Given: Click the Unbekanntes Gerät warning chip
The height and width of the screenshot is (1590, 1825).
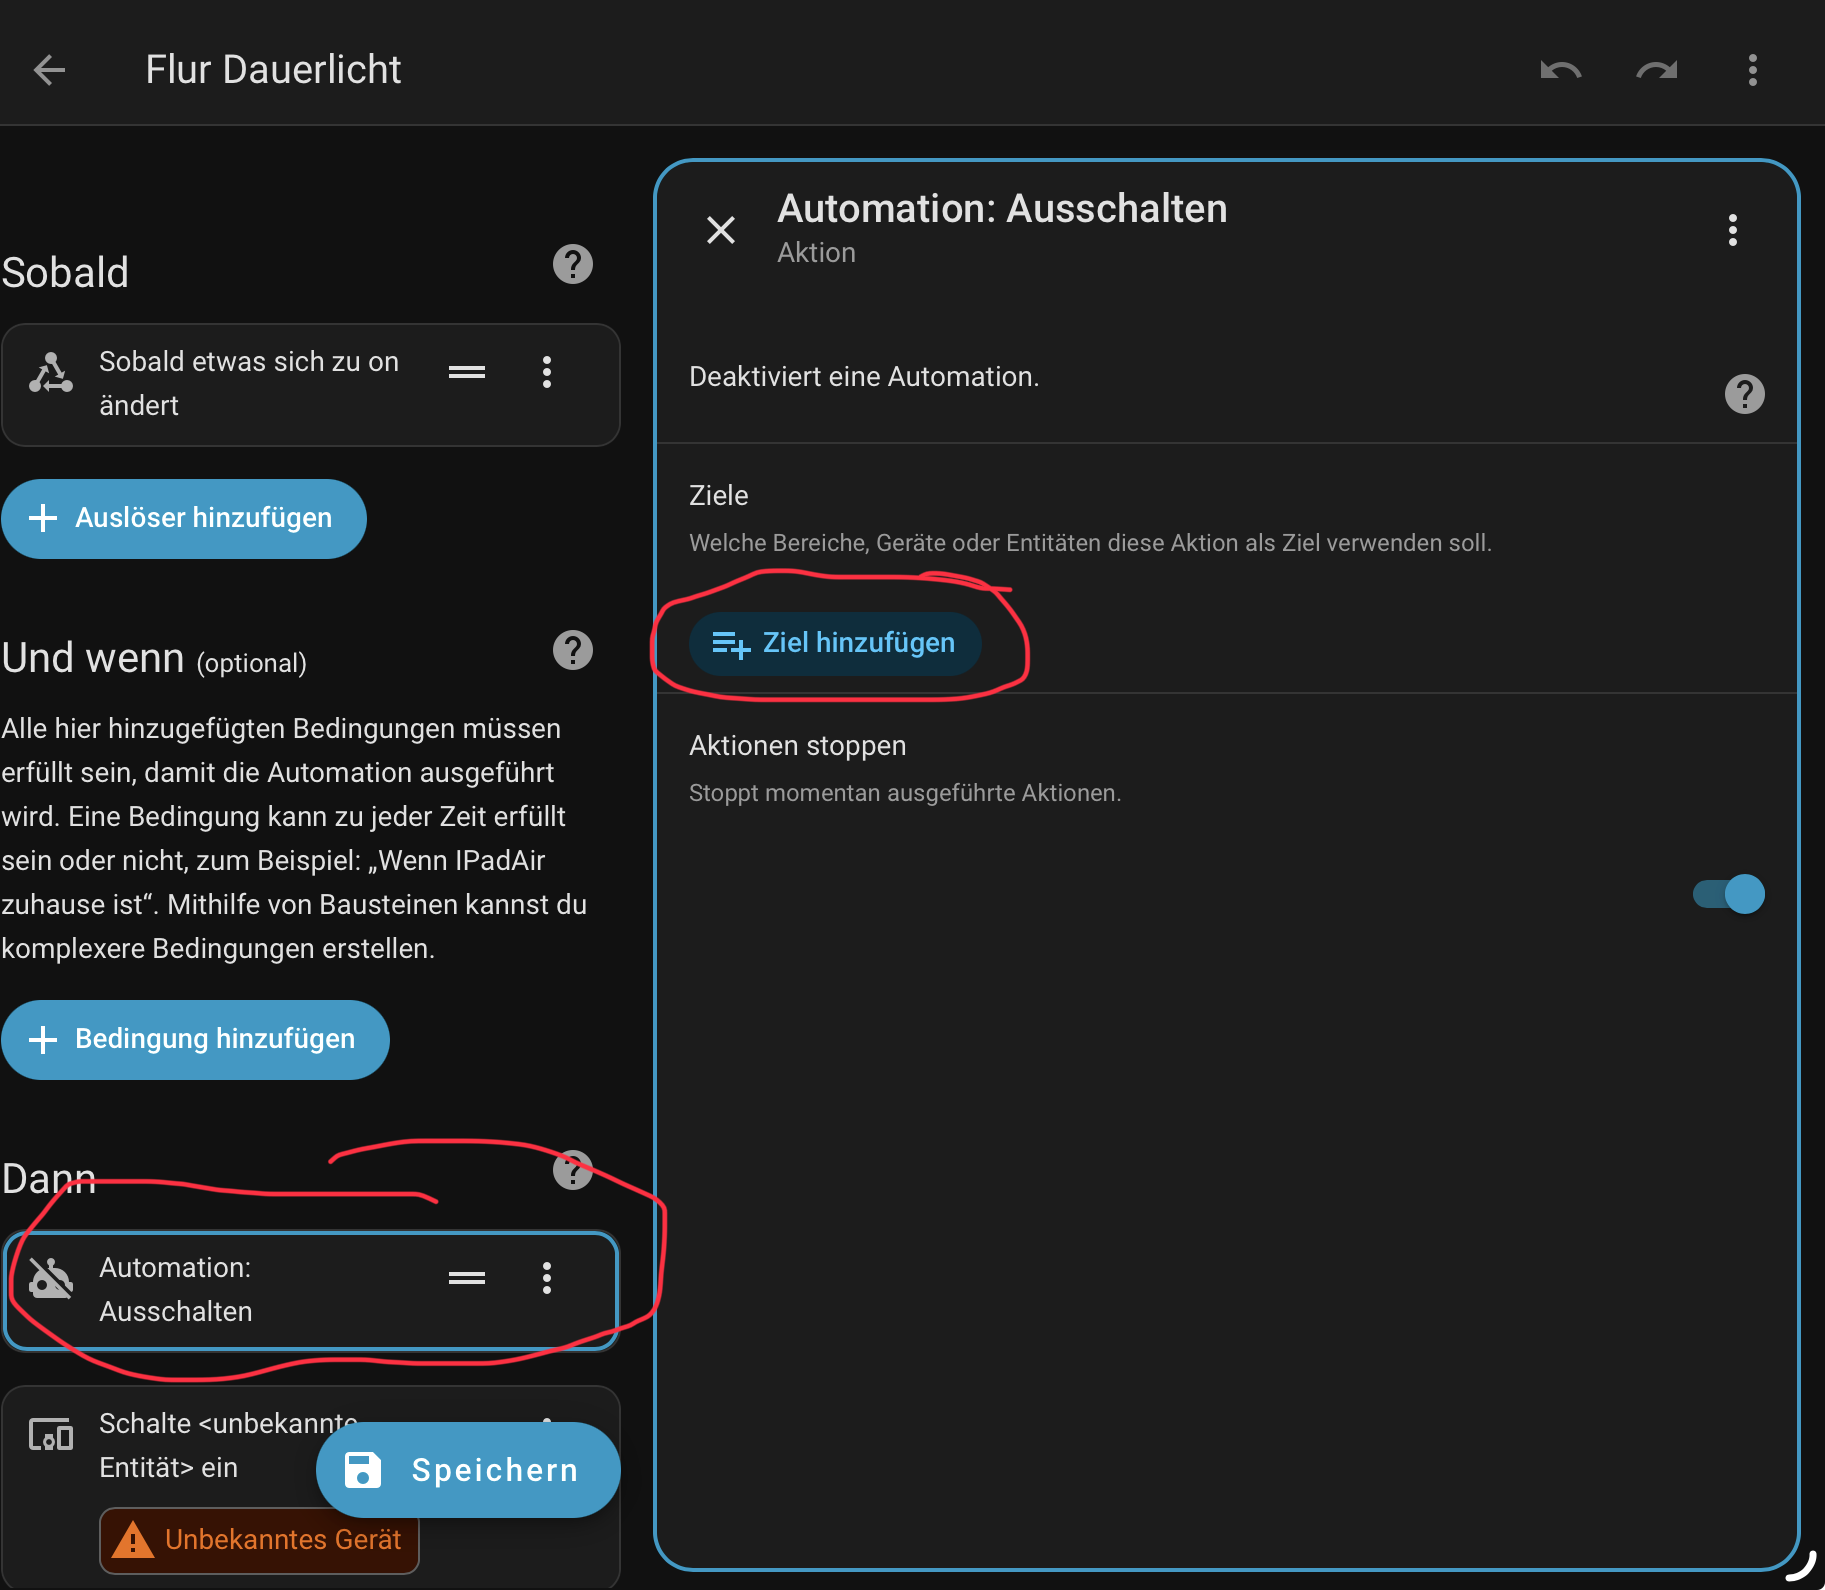Looking at the screenshot, I should 259,1540.
